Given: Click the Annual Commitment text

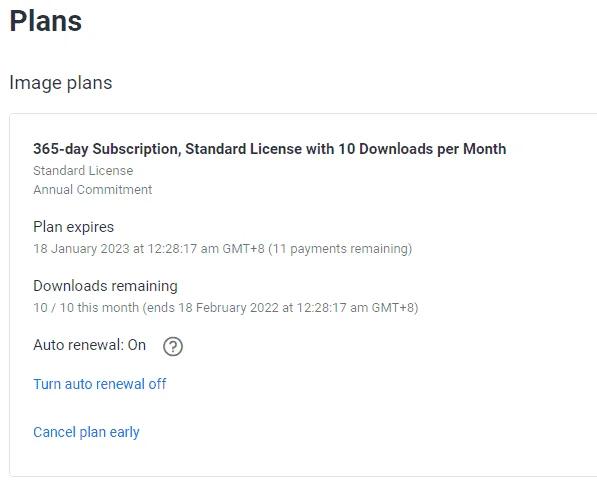Looking at the screenshot, I should (93, 190).
